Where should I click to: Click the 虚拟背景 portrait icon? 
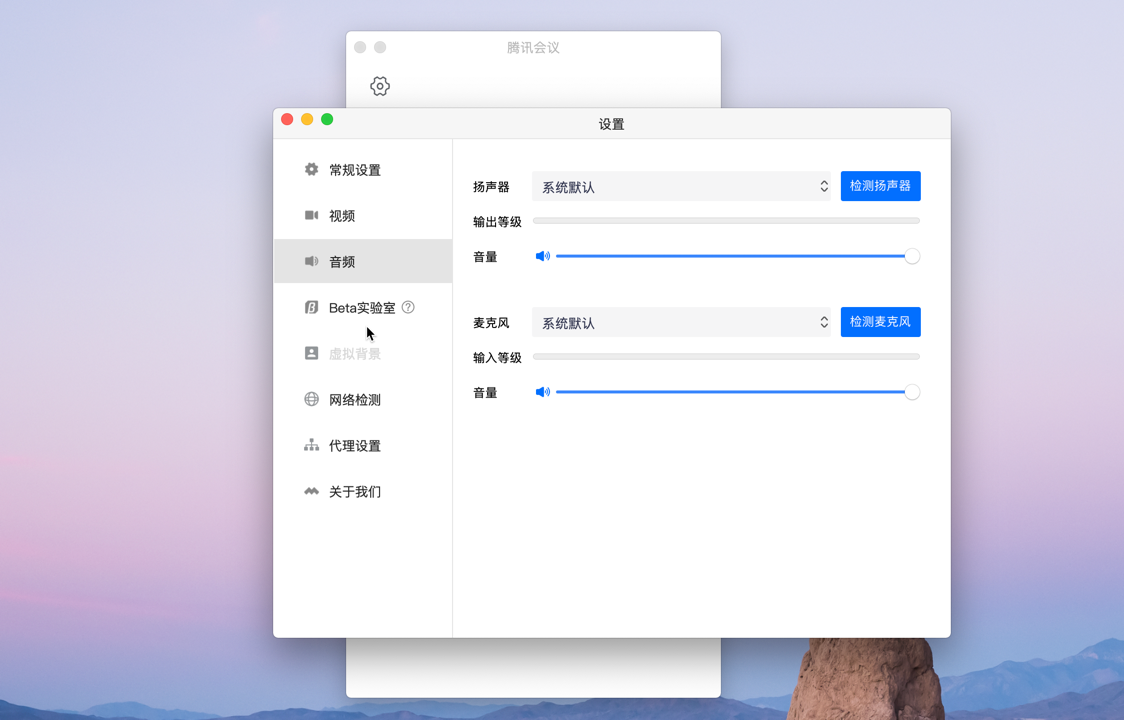tap(311, 353)
